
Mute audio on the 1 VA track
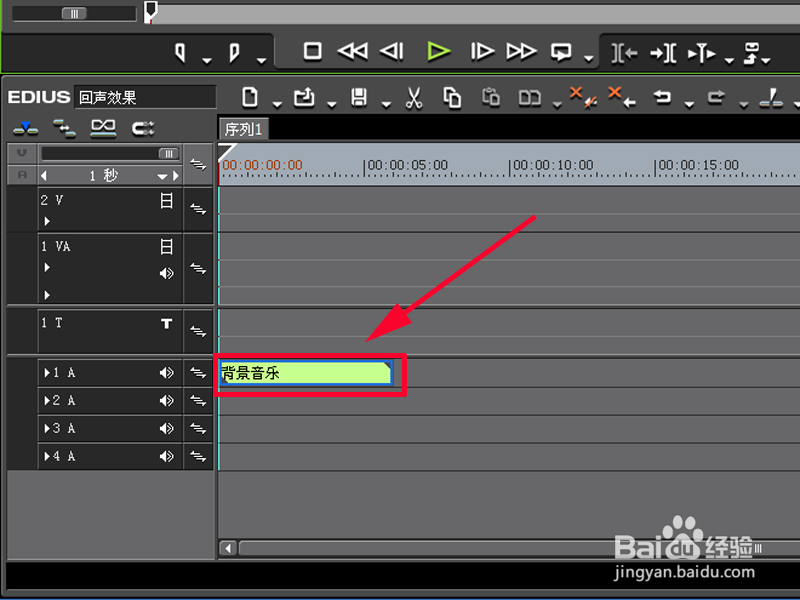(166, 273)
